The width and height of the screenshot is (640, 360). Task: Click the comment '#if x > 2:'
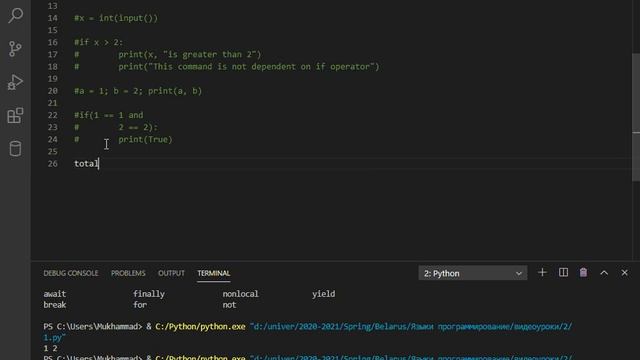[98, 42]
